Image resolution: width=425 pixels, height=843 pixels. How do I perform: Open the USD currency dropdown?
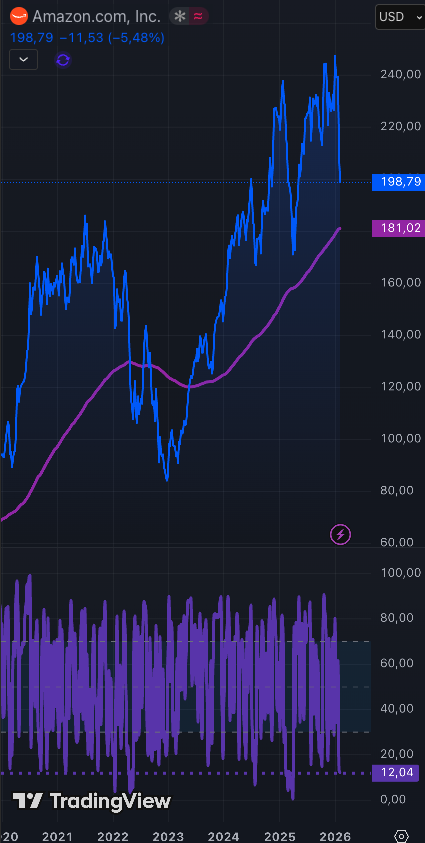pos(400,17)
